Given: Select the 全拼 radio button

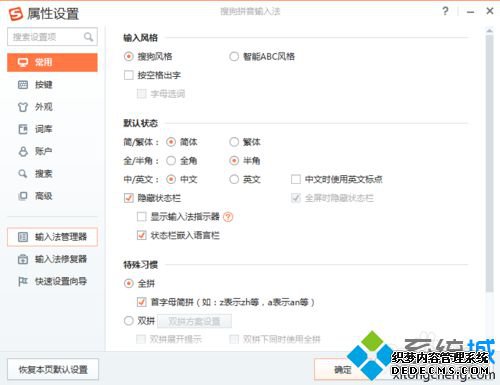Looking at the screenshot, I should click(x=129, y=284).
